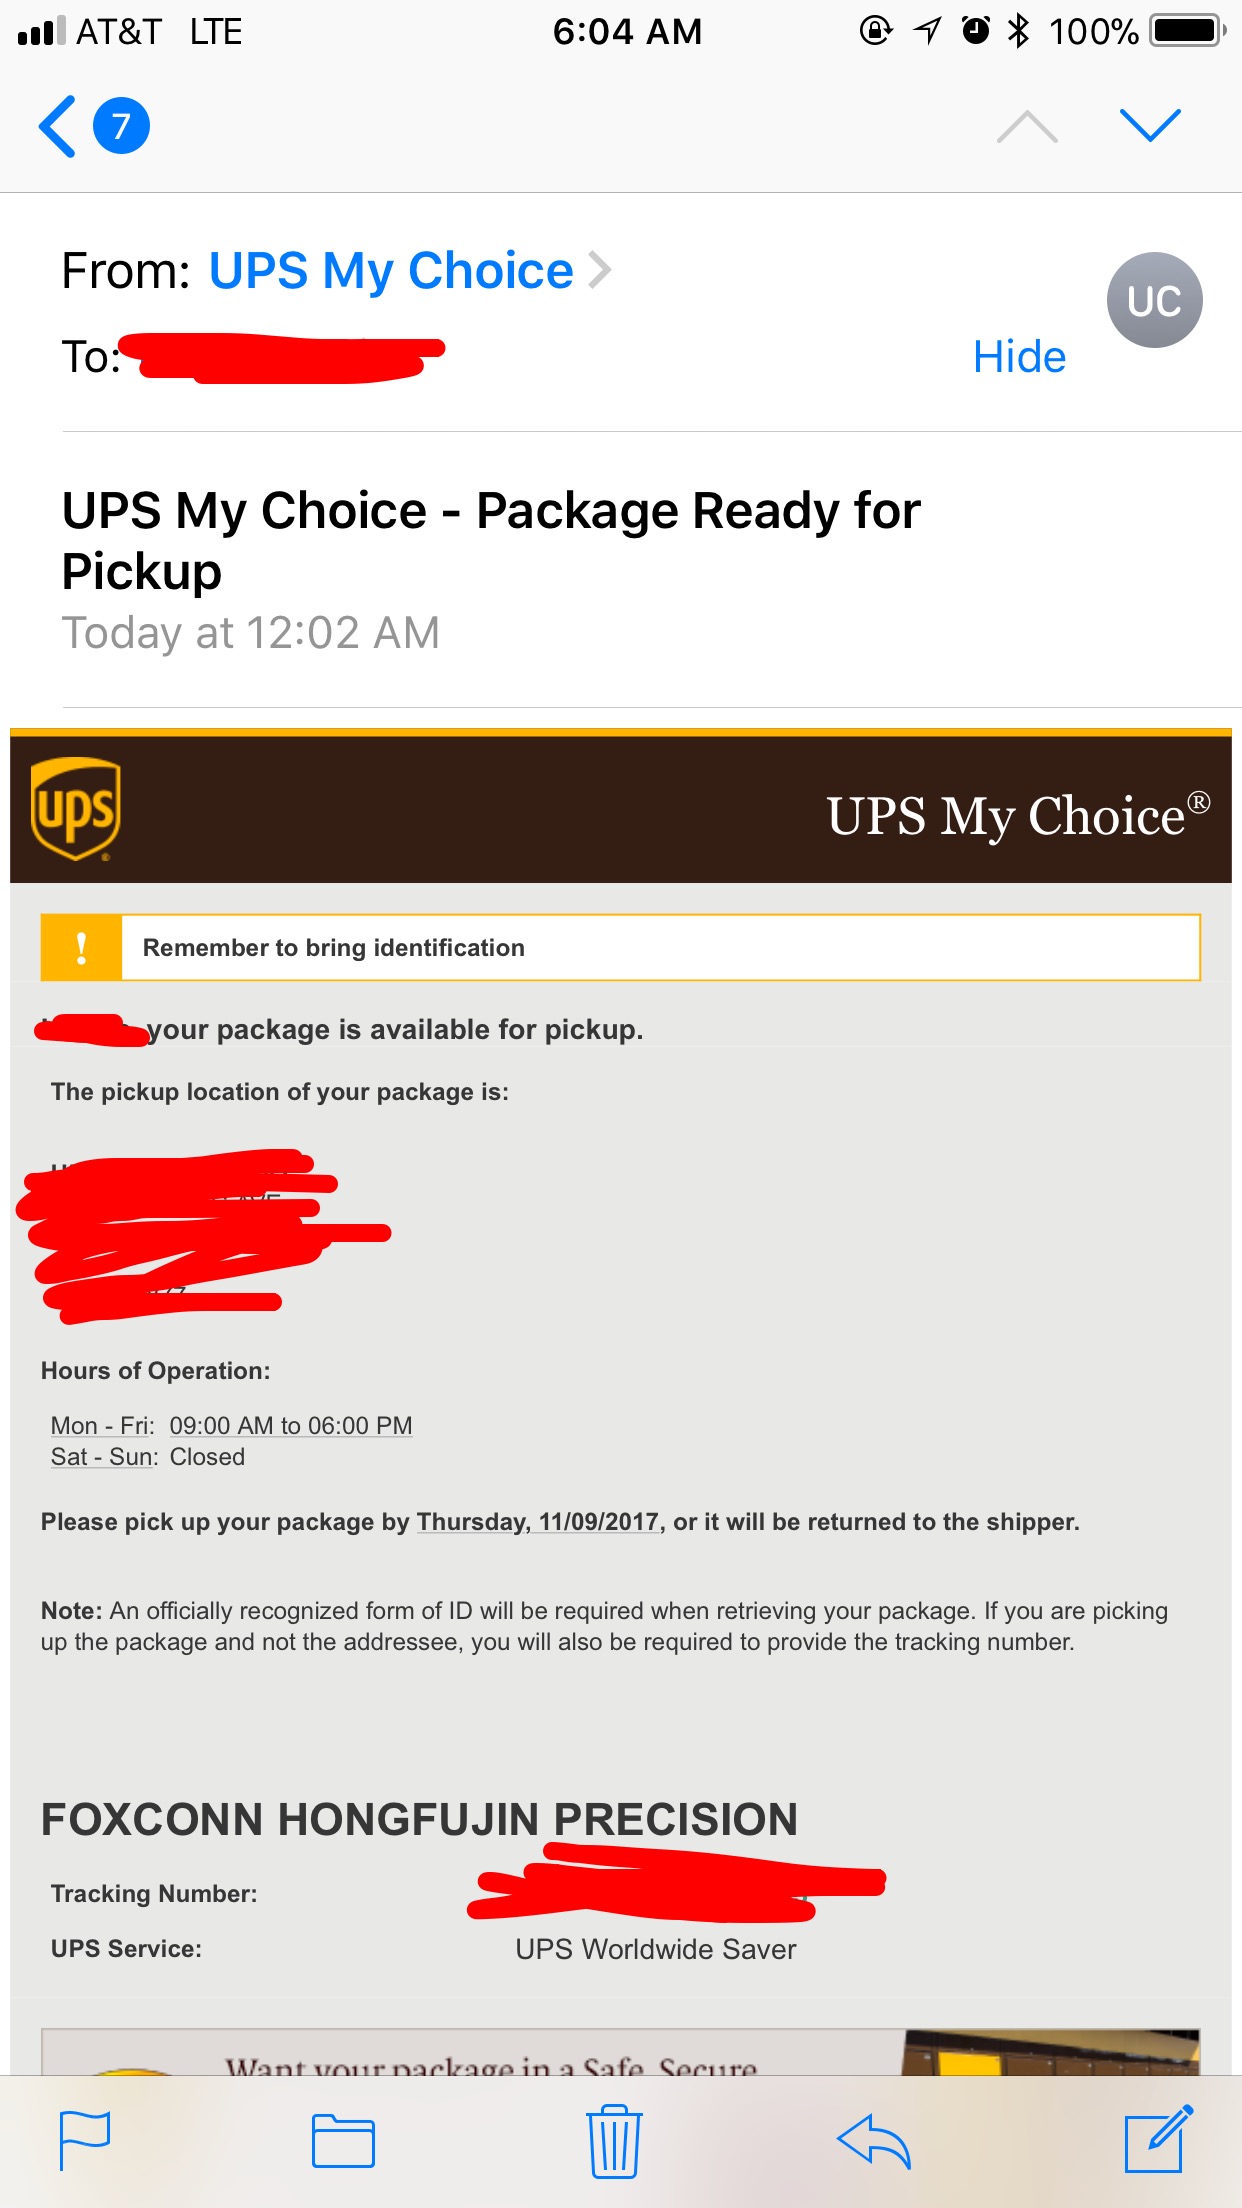1242x2208 pixels.
Task: Reply using the arrow icon
Action: [873, 2141]
